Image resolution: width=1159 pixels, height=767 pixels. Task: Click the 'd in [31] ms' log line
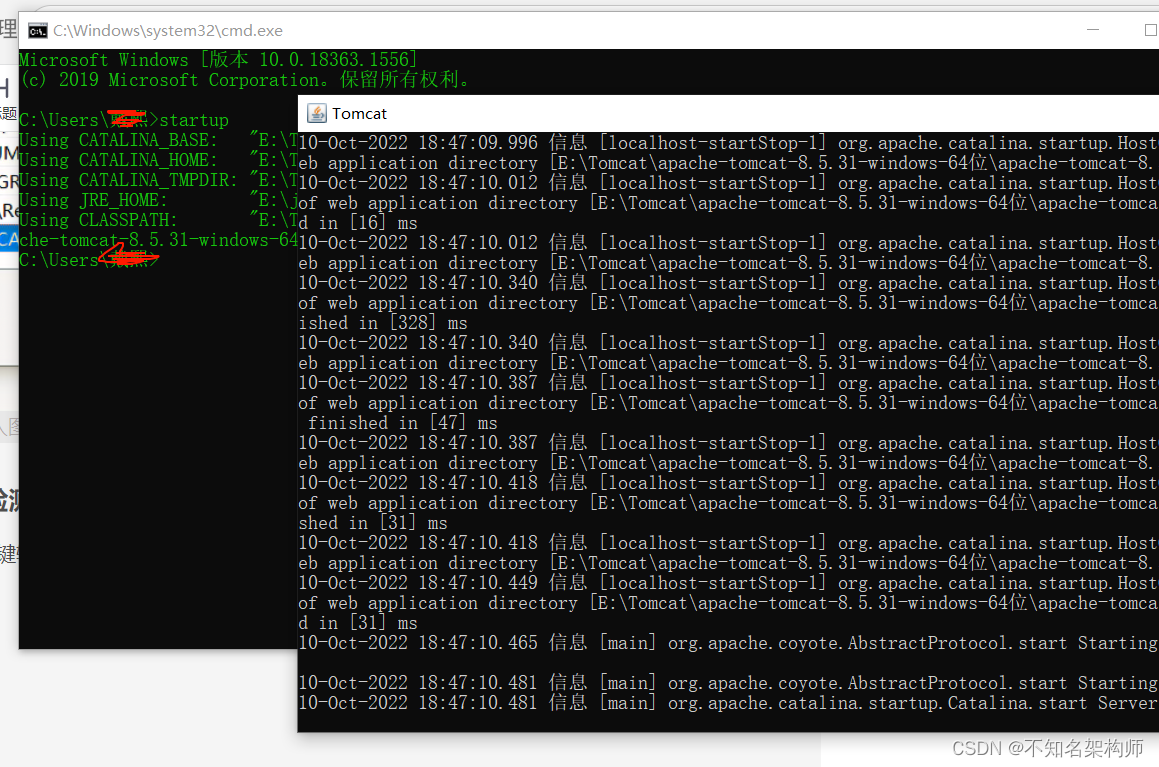click(x=358, y=623)
